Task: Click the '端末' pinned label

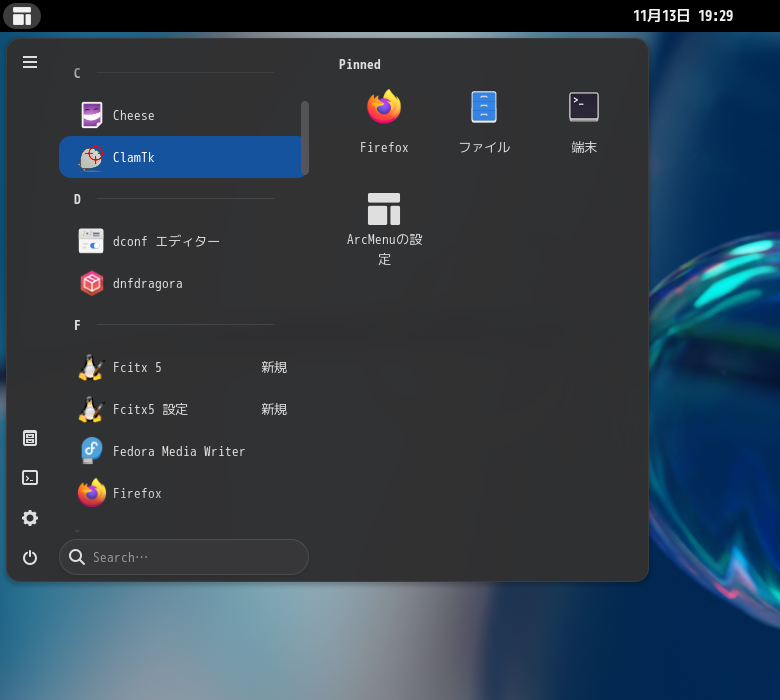Action: 584,147
